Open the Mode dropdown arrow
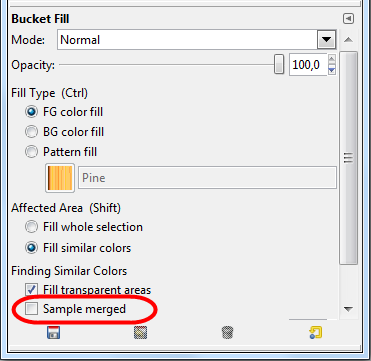The height and width of the screenshot is (361, 371). point(326,40)
